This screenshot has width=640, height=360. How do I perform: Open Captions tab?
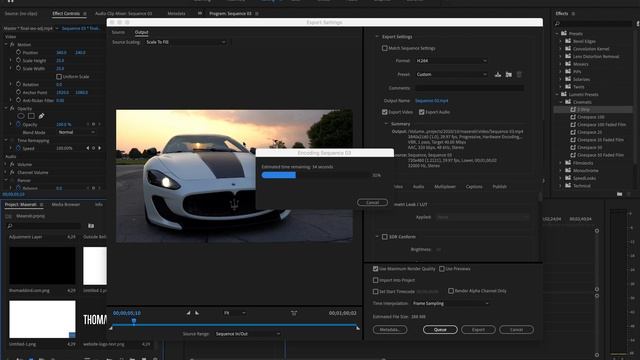click(x=474, y=187)
